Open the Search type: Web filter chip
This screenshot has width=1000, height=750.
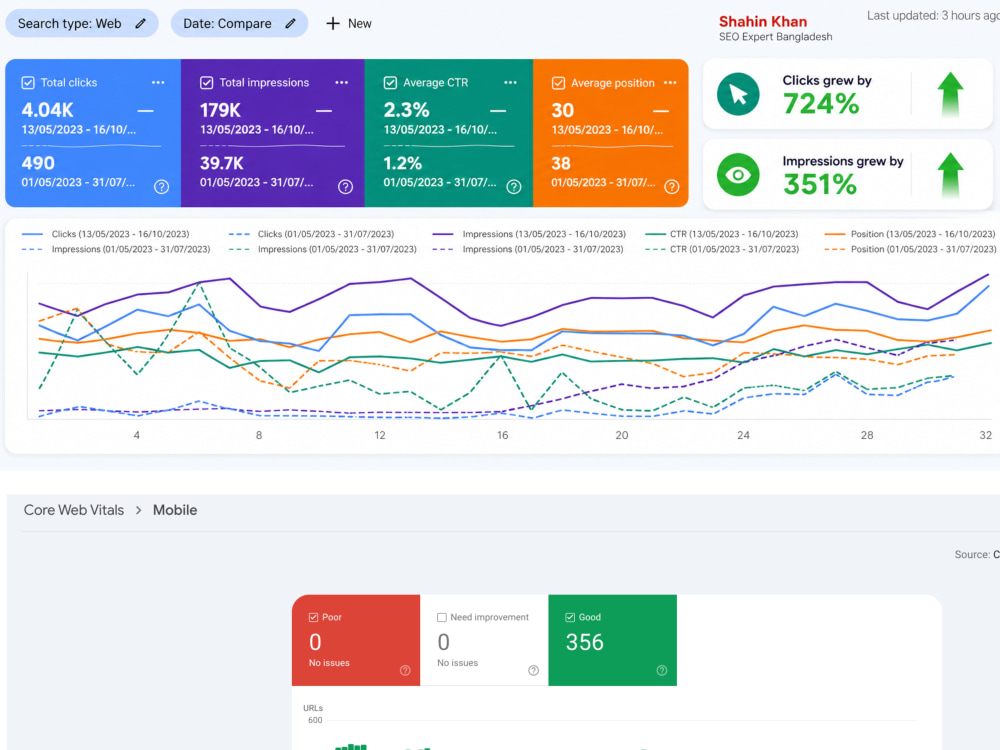coord(82,24)
